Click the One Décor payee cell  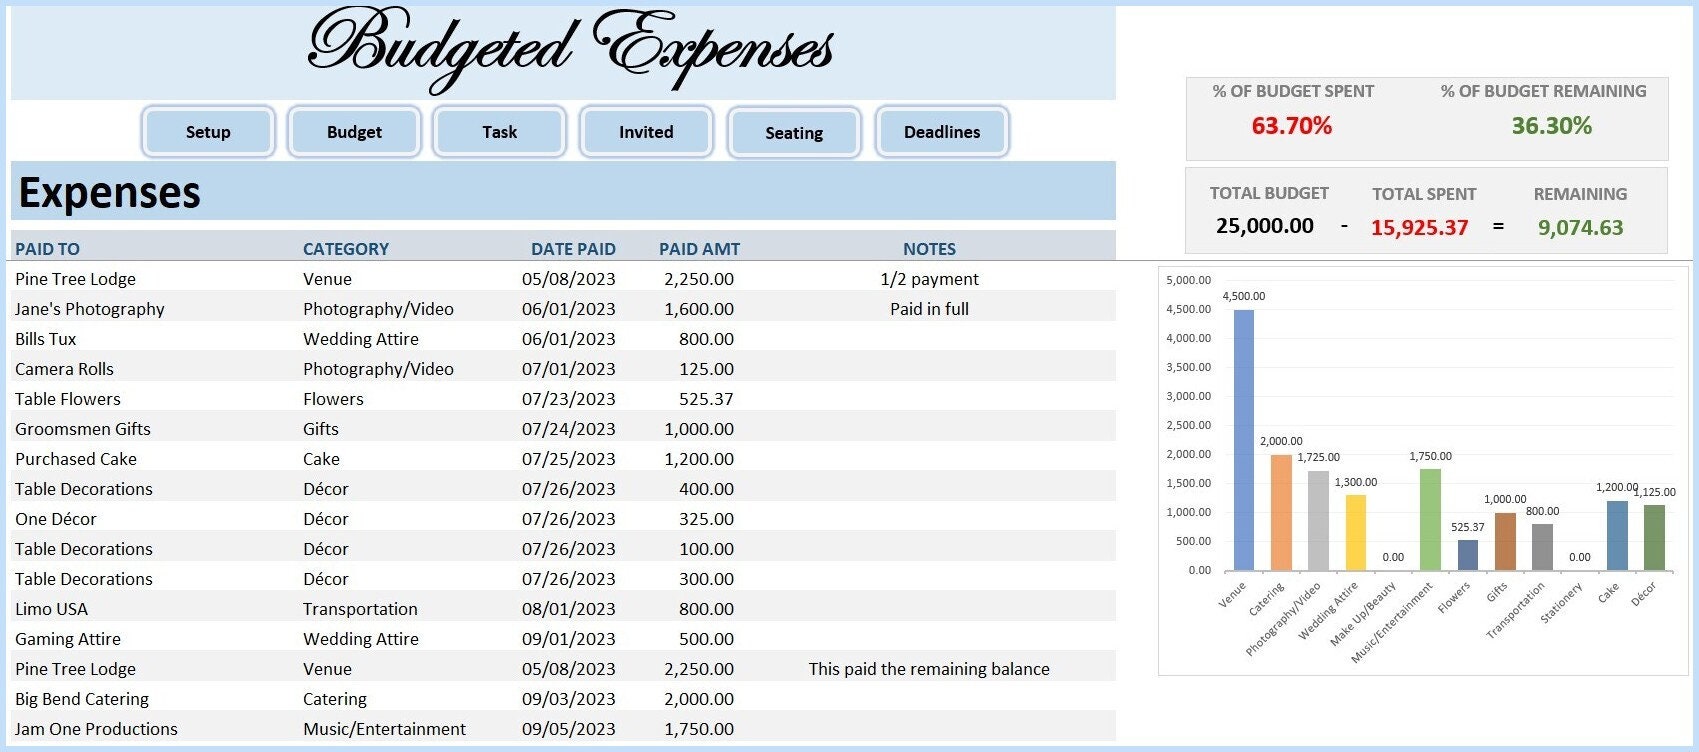point(55,519)
